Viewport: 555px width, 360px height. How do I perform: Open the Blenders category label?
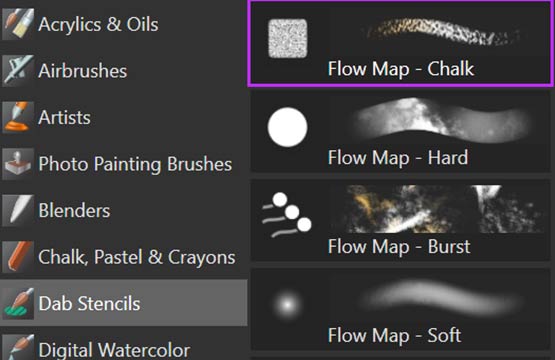coord(74,211)
